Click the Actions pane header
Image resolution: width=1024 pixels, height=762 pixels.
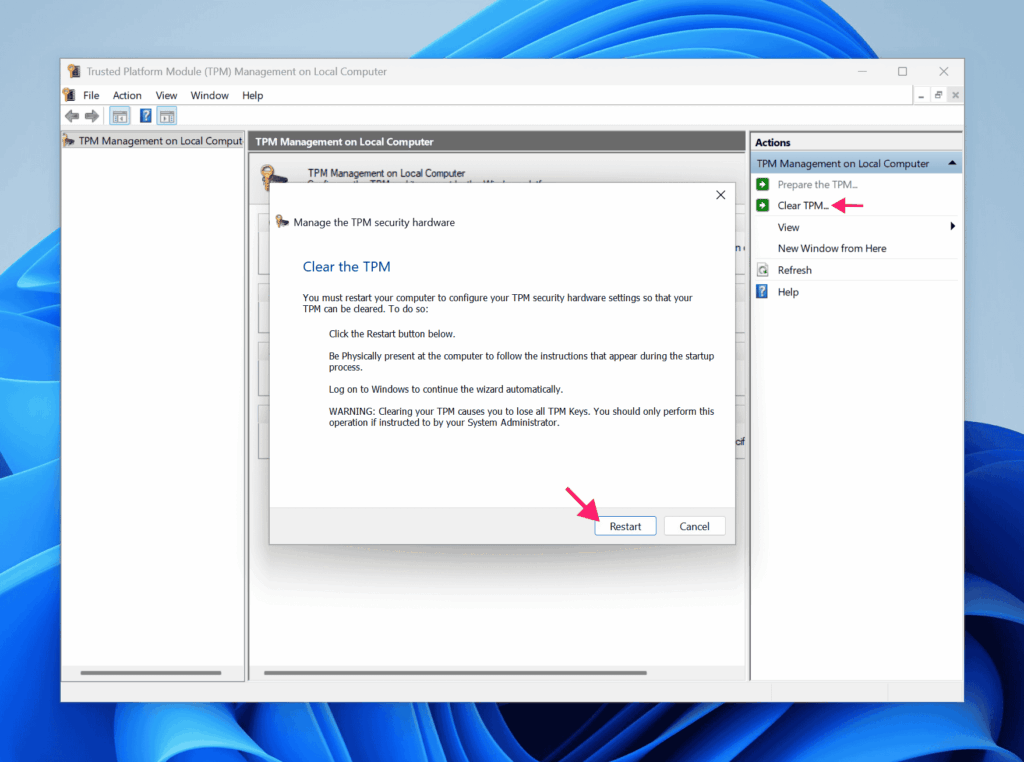coord(857,142)
